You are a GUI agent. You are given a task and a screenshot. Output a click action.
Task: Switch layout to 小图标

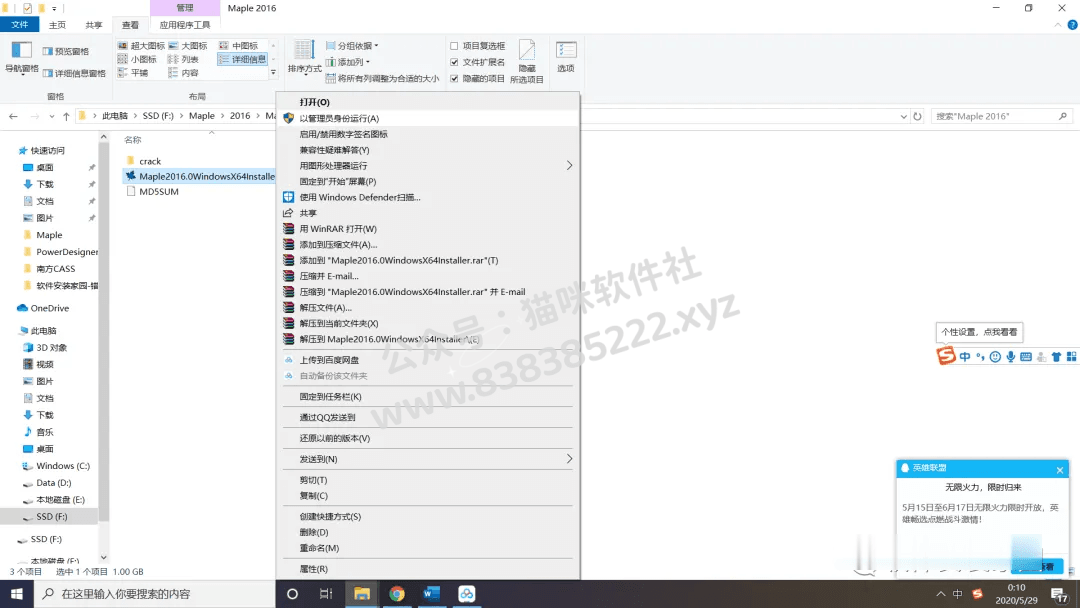tap(137, 59)
